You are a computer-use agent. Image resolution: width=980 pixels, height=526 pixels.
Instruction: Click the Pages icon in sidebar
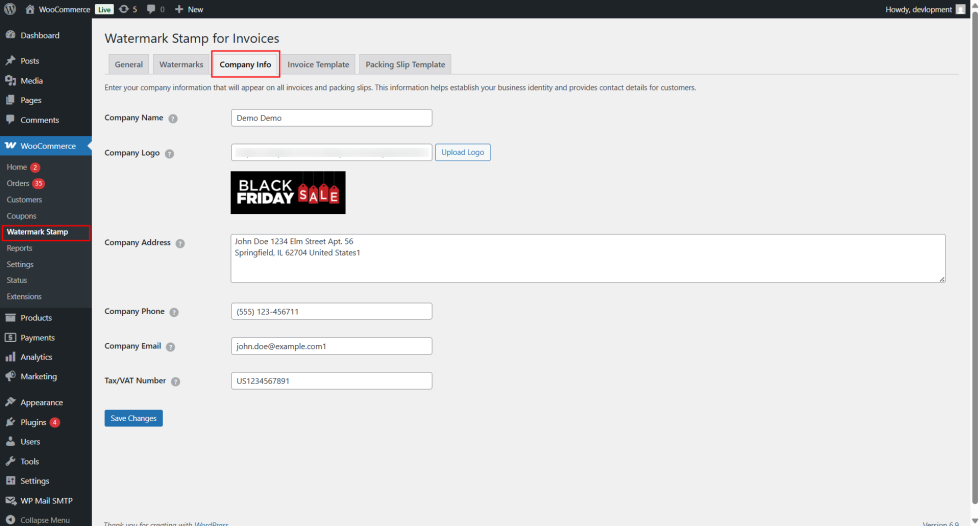(10, 100)
